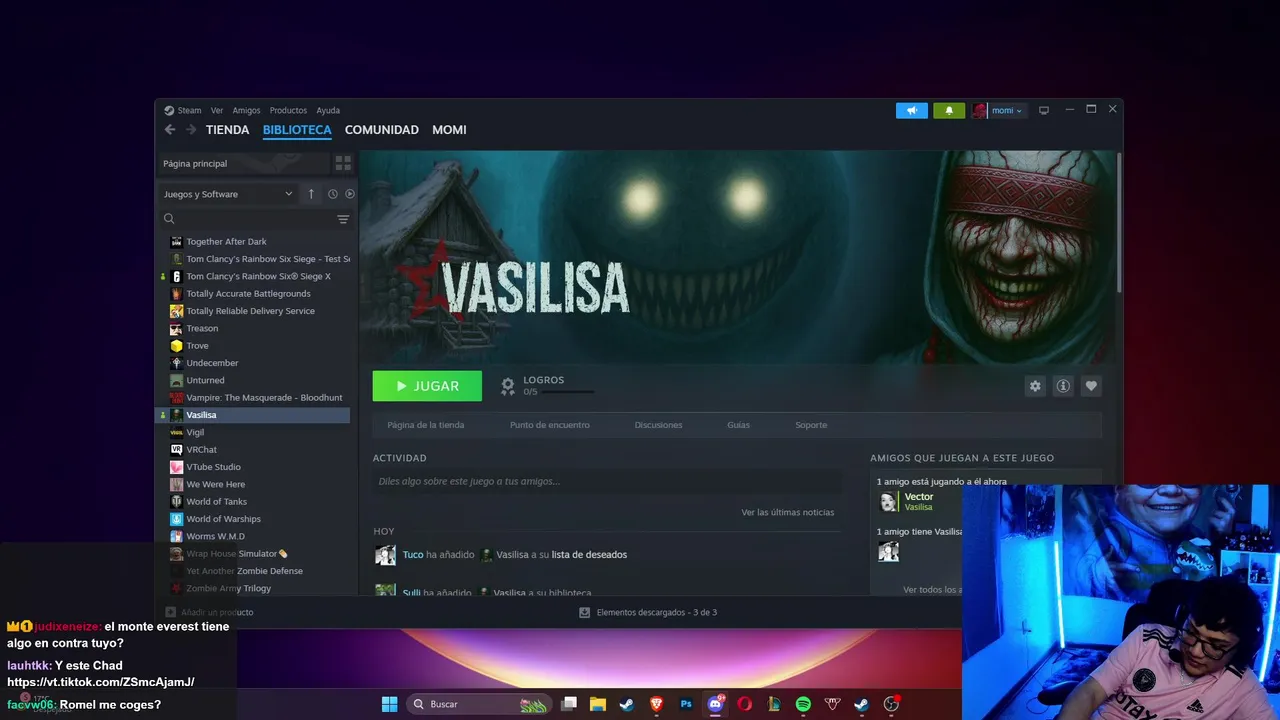
Task: Toggle the sort order up-arrow icon
Action: [x=311, y=194]
